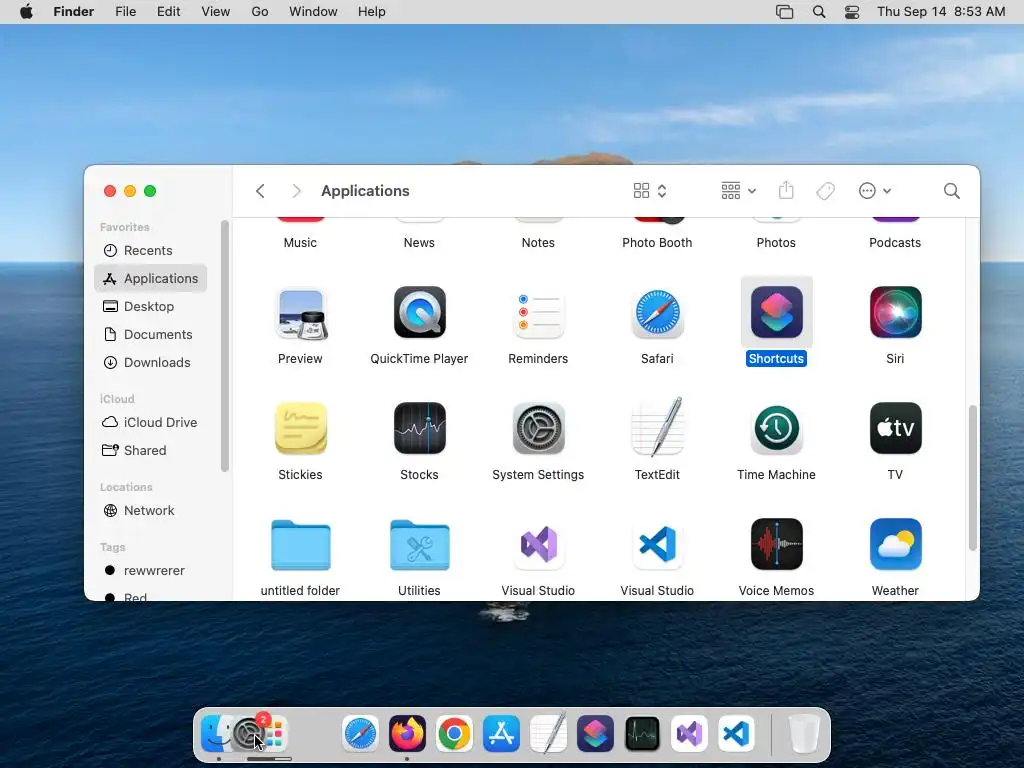This screenshot has width=1024, height=768.
Task: Select the Stickies app icon
Action: [x=300, y=428]
